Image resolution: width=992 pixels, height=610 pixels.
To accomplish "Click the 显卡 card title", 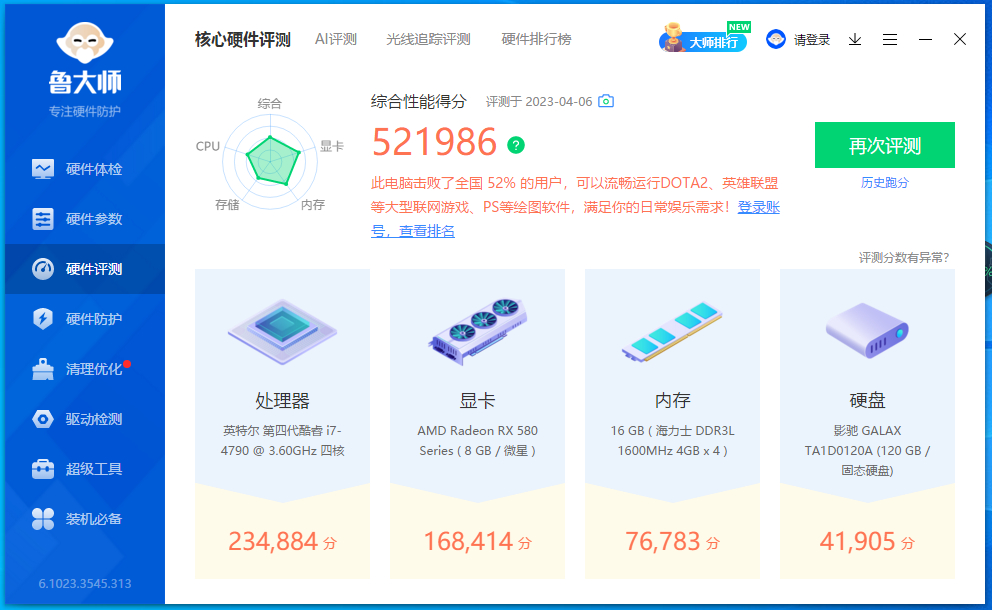I will 477,401.
